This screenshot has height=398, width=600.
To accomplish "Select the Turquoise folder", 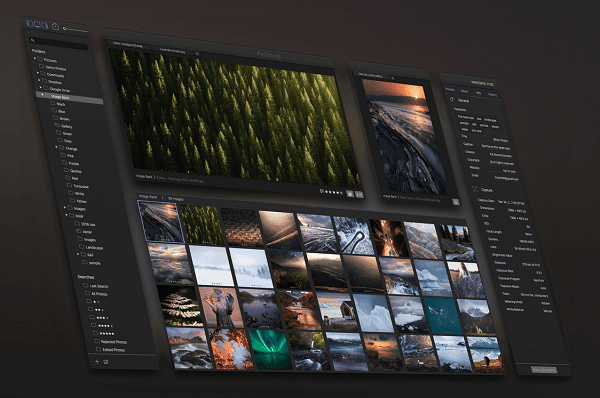I will point(78,186).
